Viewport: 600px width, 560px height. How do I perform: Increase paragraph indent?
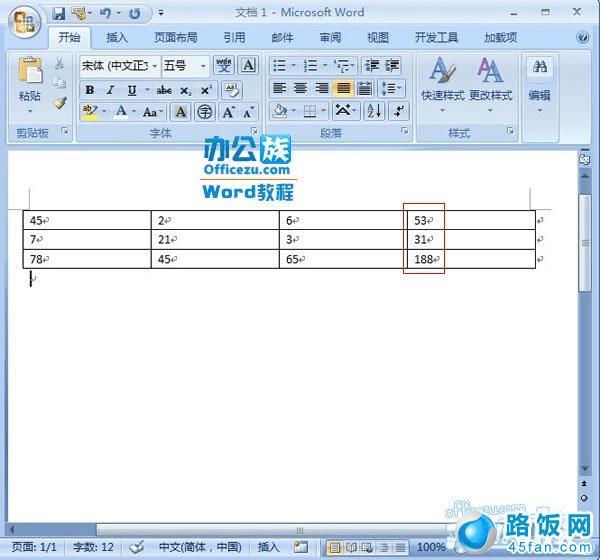pos(392,66)
